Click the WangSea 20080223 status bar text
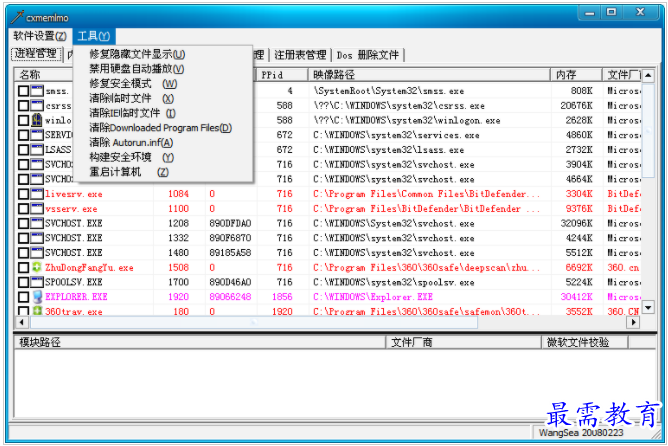Viewport: 668px width, 446px height. [x=581, y=433]
